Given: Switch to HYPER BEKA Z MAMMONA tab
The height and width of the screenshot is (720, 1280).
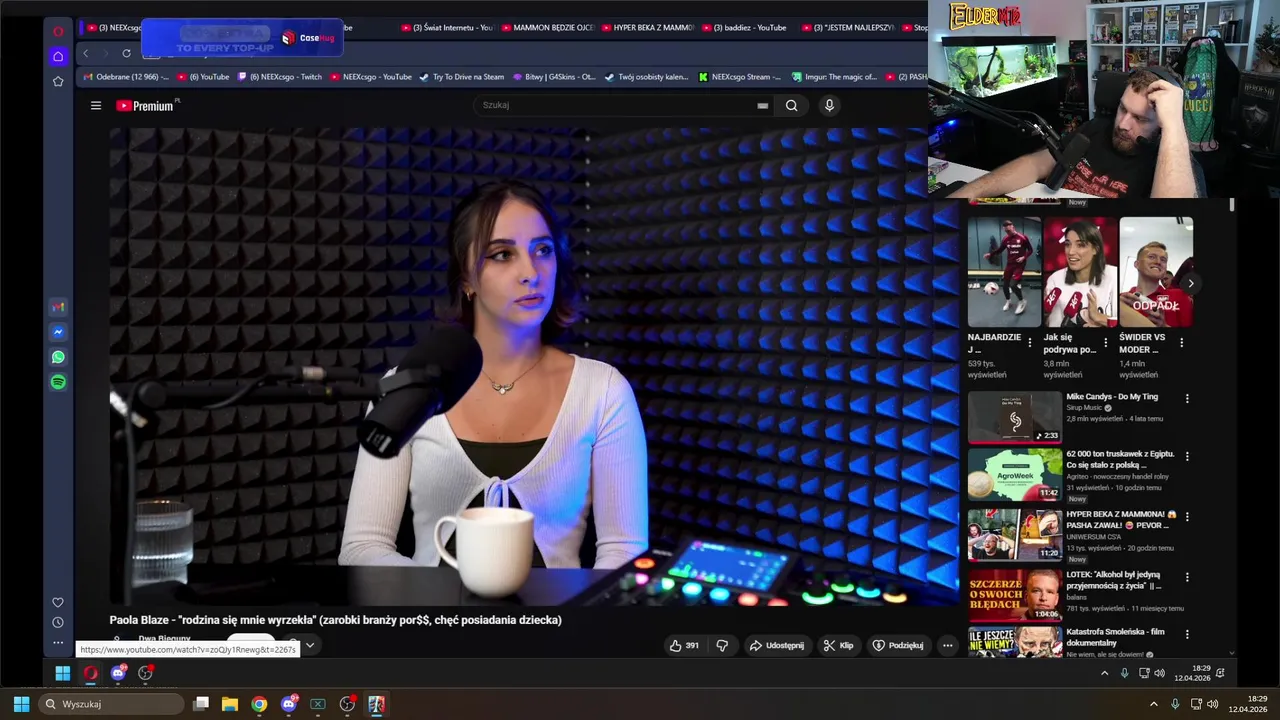Looking at the screenshot, I should 648,27.
